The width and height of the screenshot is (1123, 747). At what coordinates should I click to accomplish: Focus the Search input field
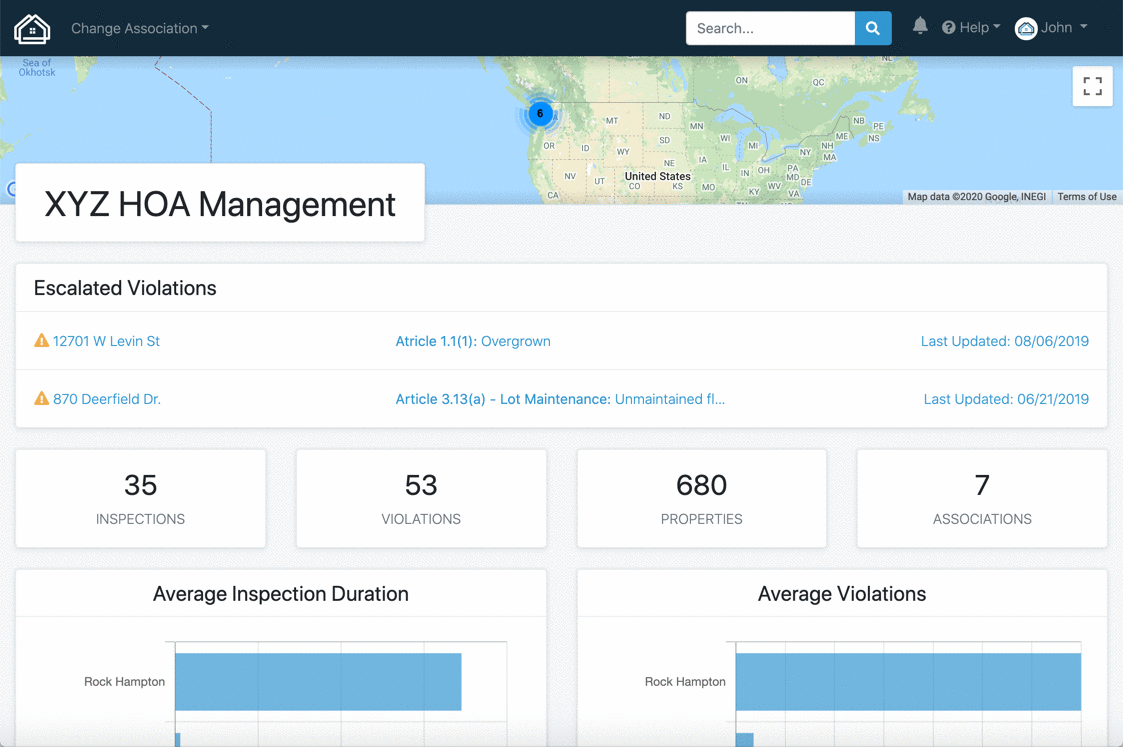[x=770, y=28]
